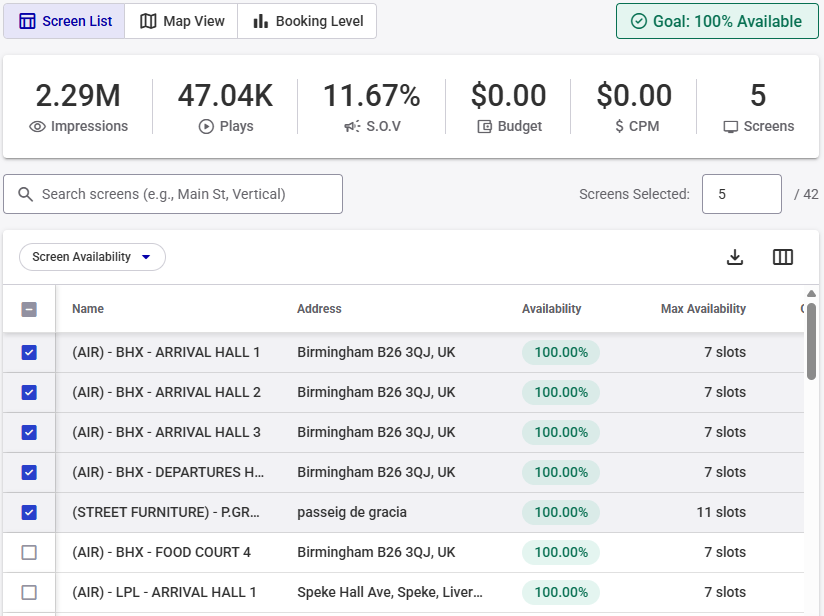Click the megaphone icon beside S.O.V
824x616 pixels.
pos(352,127)
